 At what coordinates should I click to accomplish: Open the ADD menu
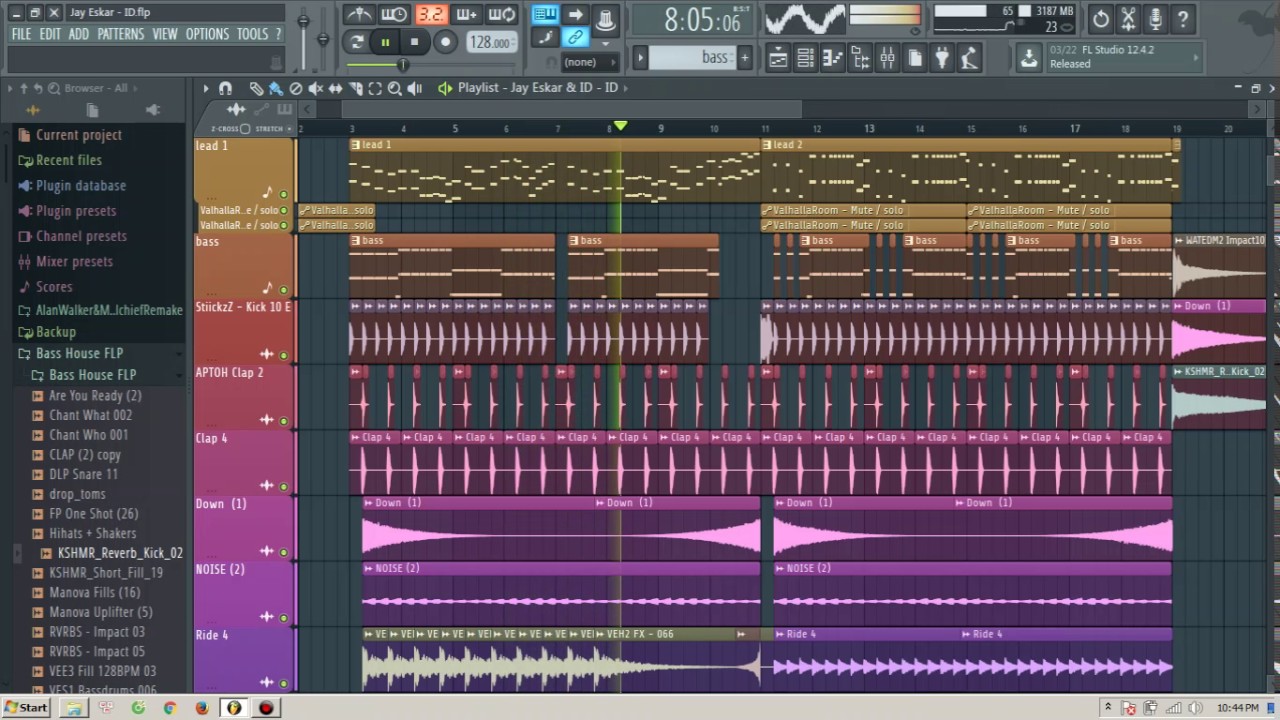(79, 34)
